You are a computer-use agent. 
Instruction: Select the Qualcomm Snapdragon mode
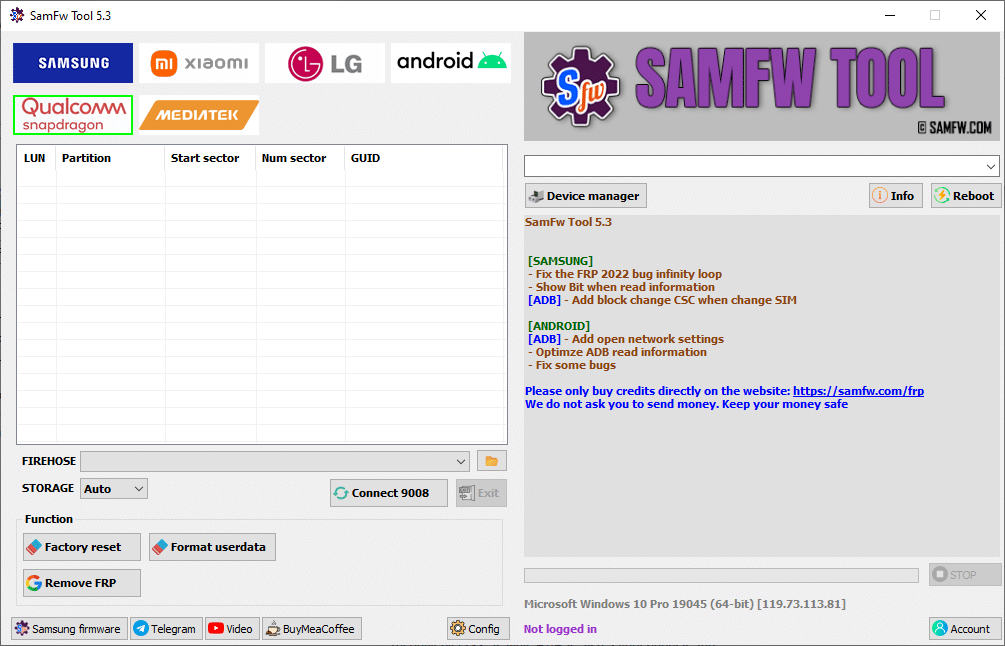click(x=72, y=115)
